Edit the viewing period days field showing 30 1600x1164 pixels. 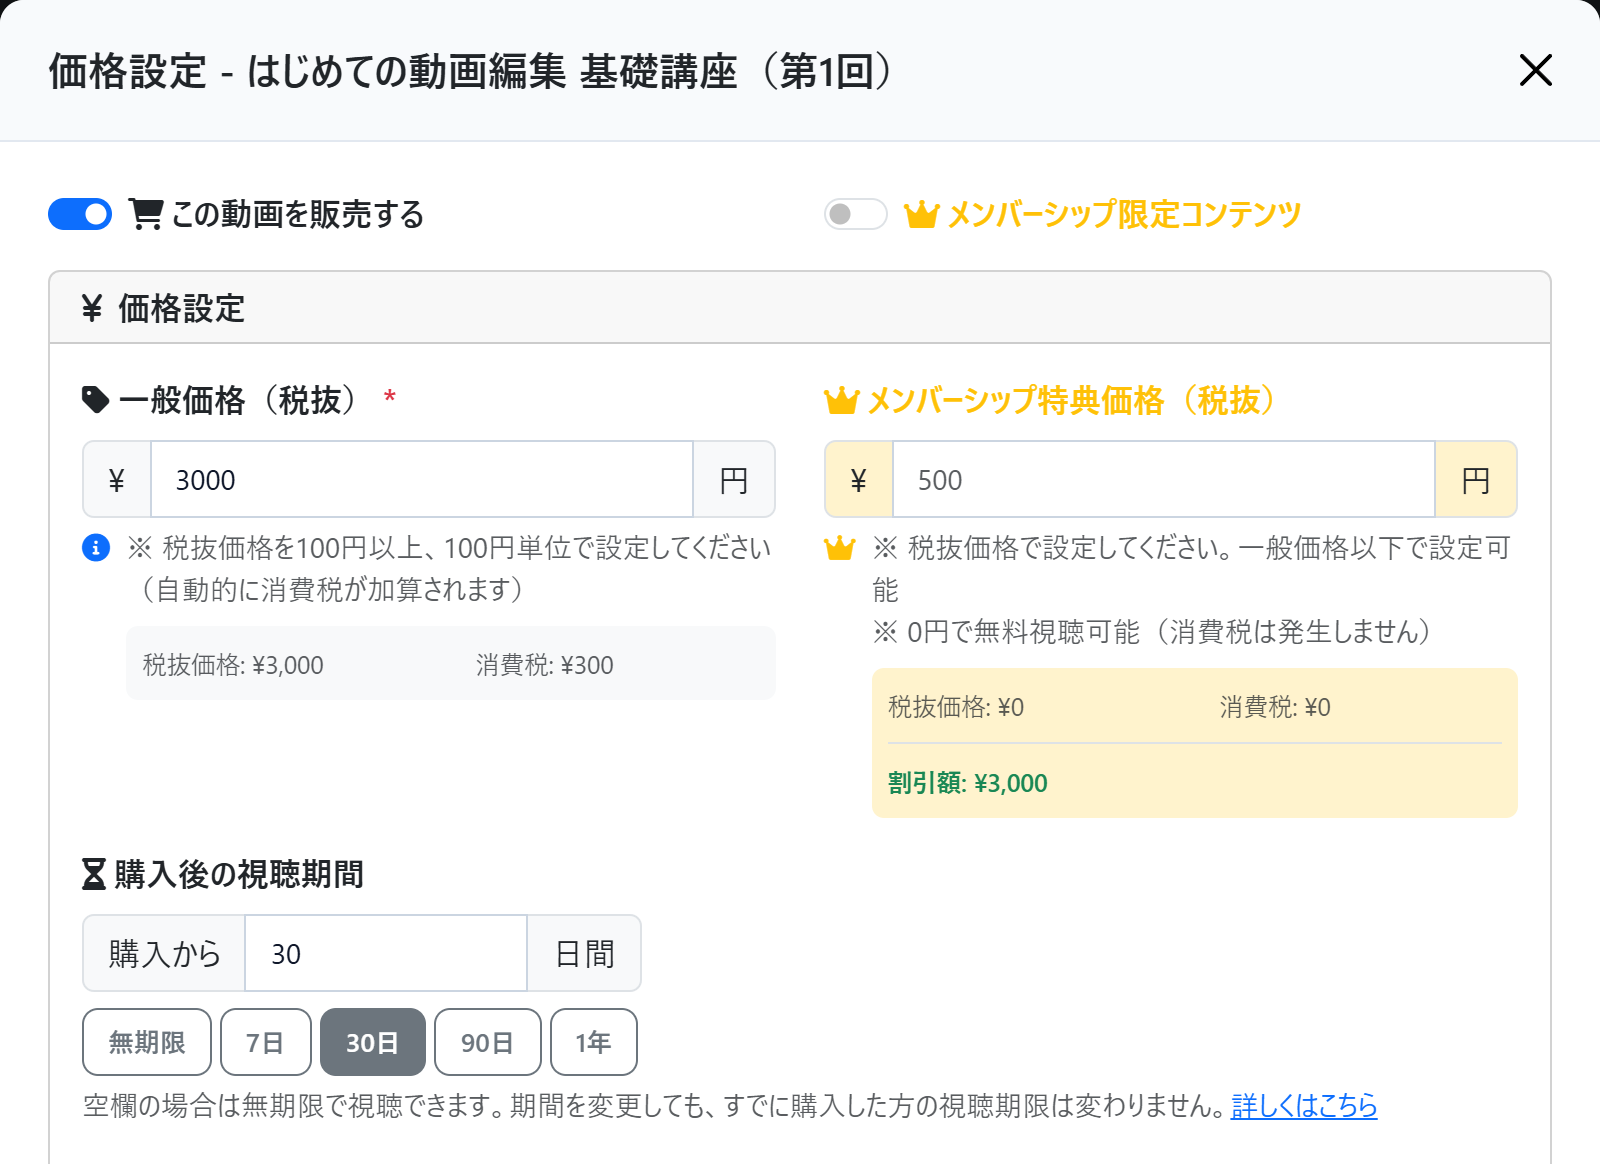point(386,953)
